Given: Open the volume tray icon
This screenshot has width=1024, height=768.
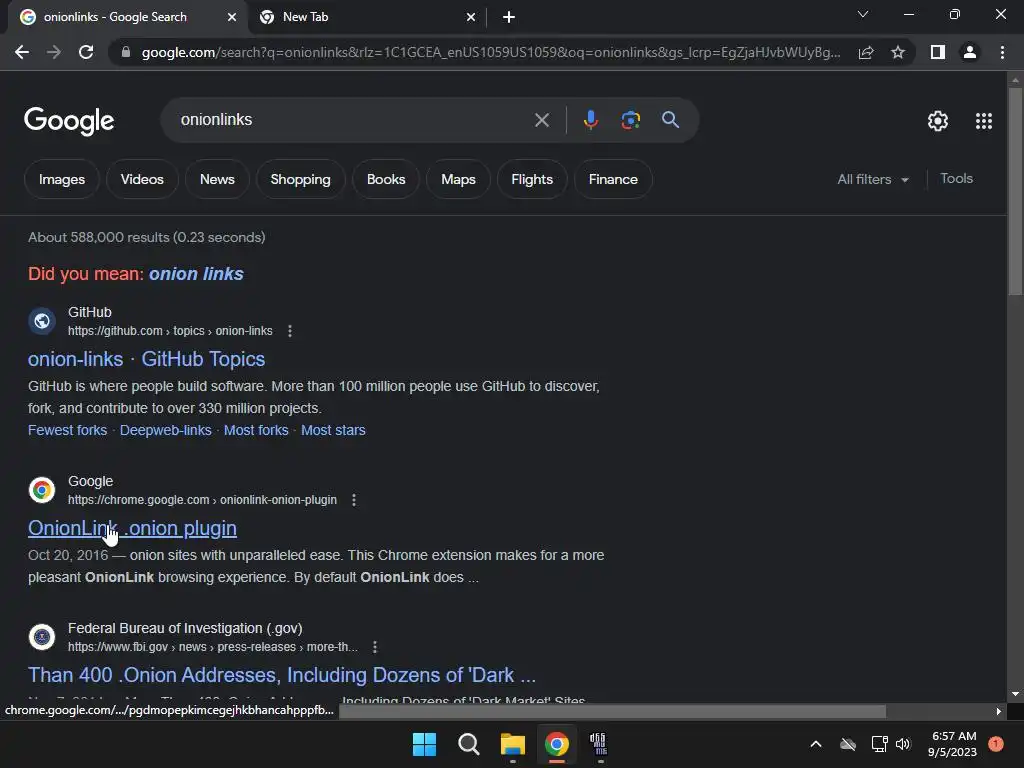Looking at the screenshot, I should pyautogui.click(x=903, y=744).
